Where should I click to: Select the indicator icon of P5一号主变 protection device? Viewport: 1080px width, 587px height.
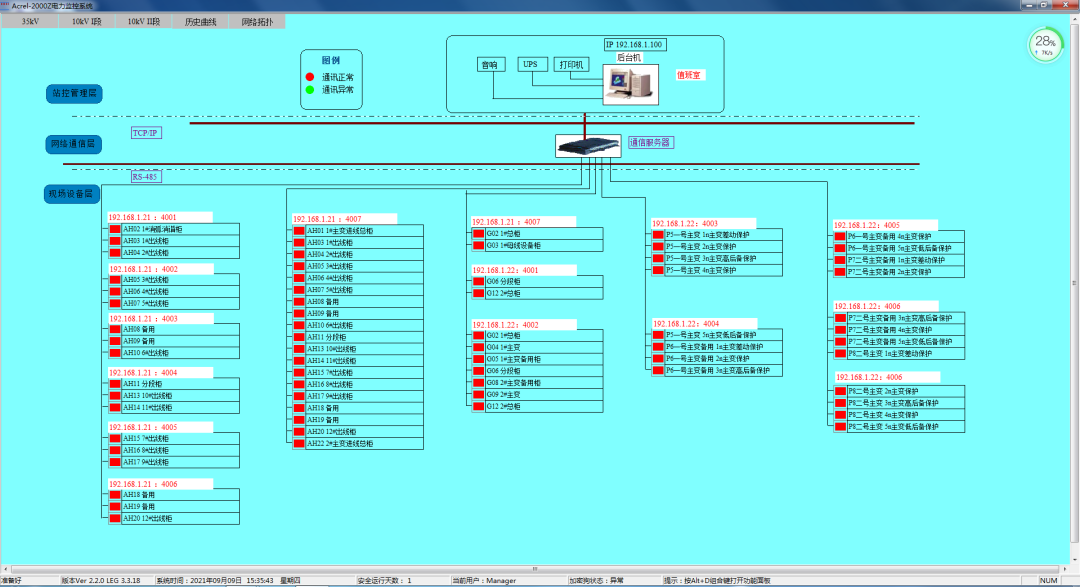coord(657,234)
